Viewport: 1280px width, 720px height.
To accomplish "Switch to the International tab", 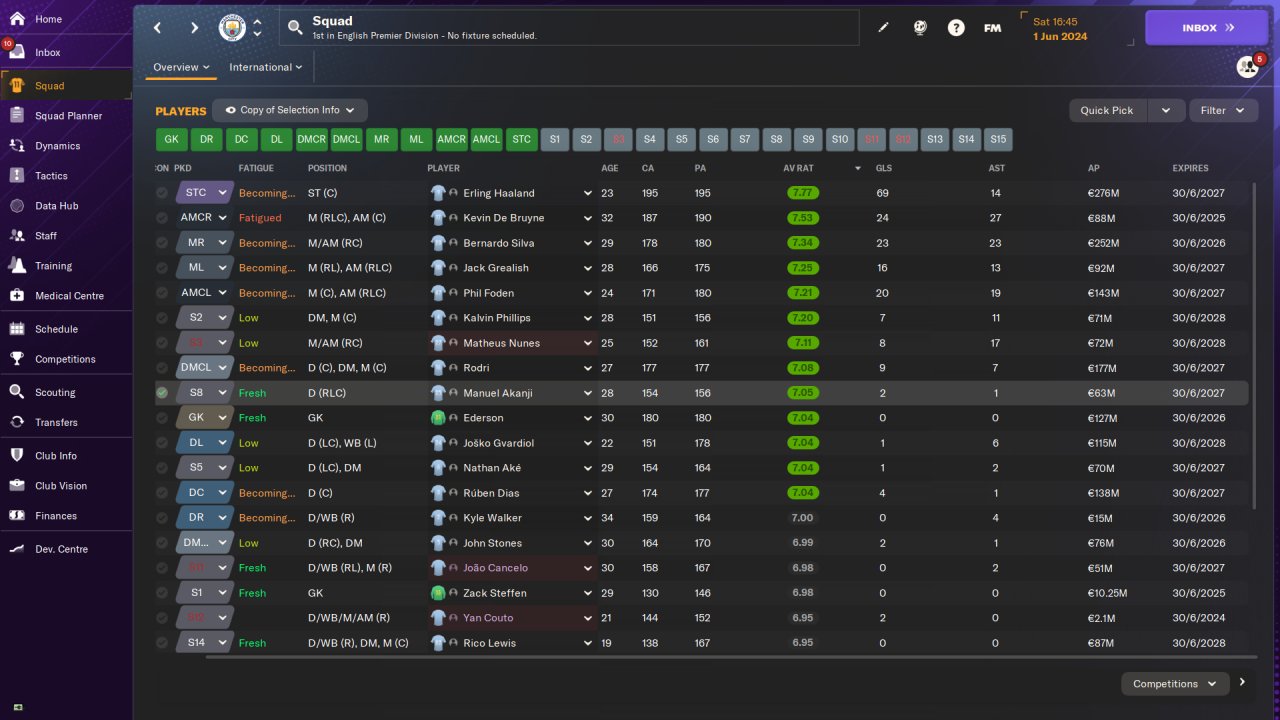I will [x=266, y=67].
